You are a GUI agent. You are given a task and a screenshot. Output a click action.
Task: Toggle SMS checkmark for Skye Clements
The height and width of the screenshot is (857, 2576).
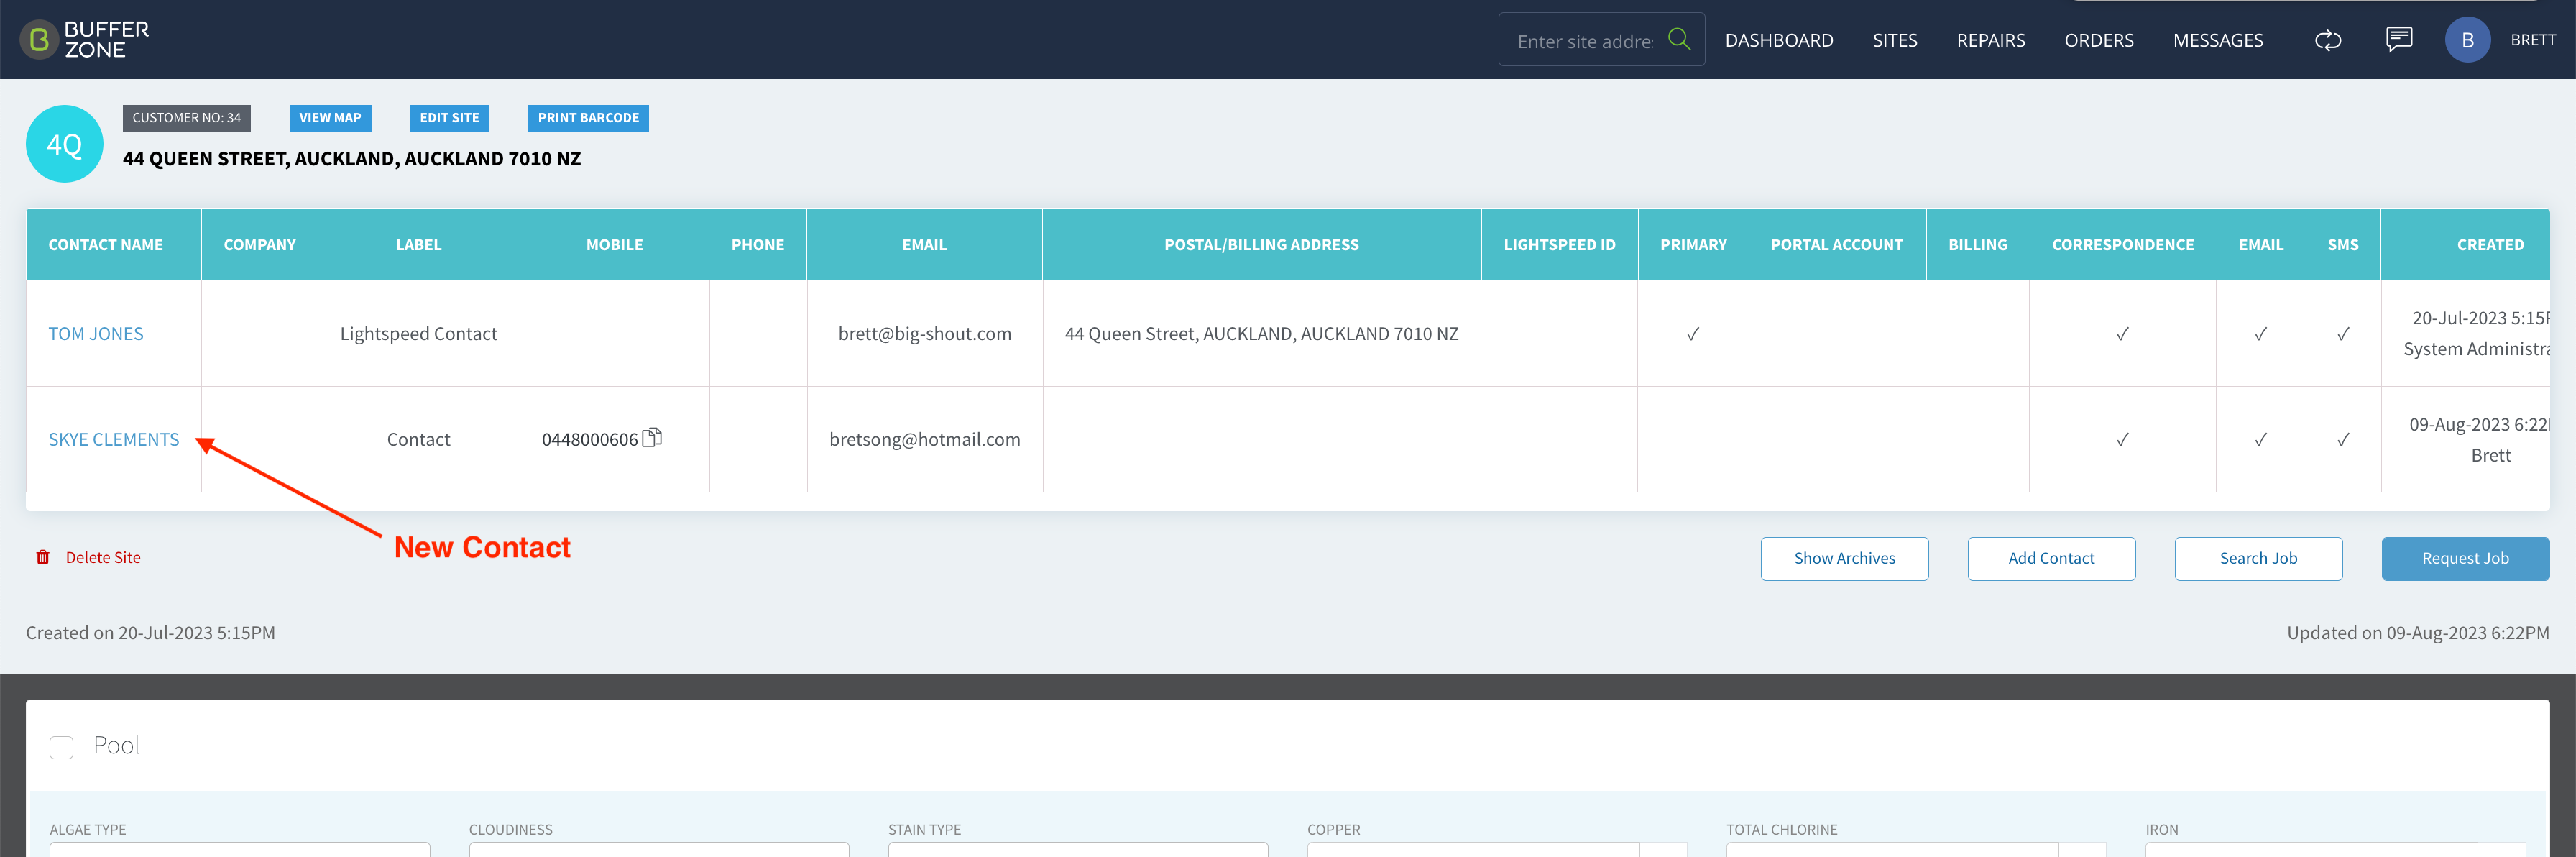(2343, 439)
